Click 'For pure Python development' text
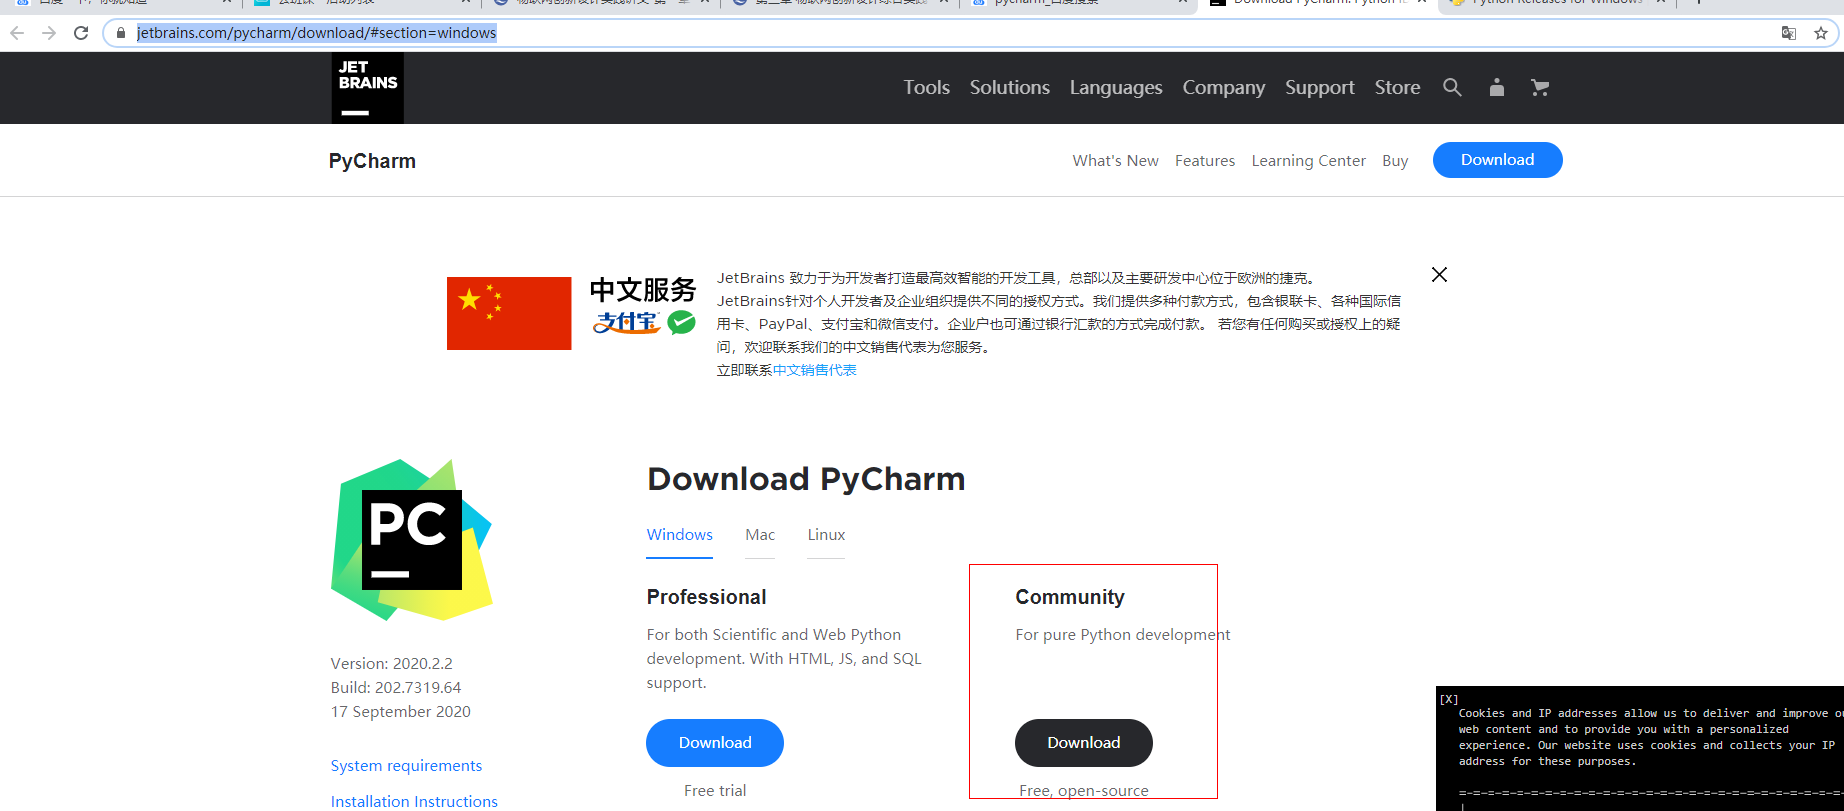 point(1122,634)
